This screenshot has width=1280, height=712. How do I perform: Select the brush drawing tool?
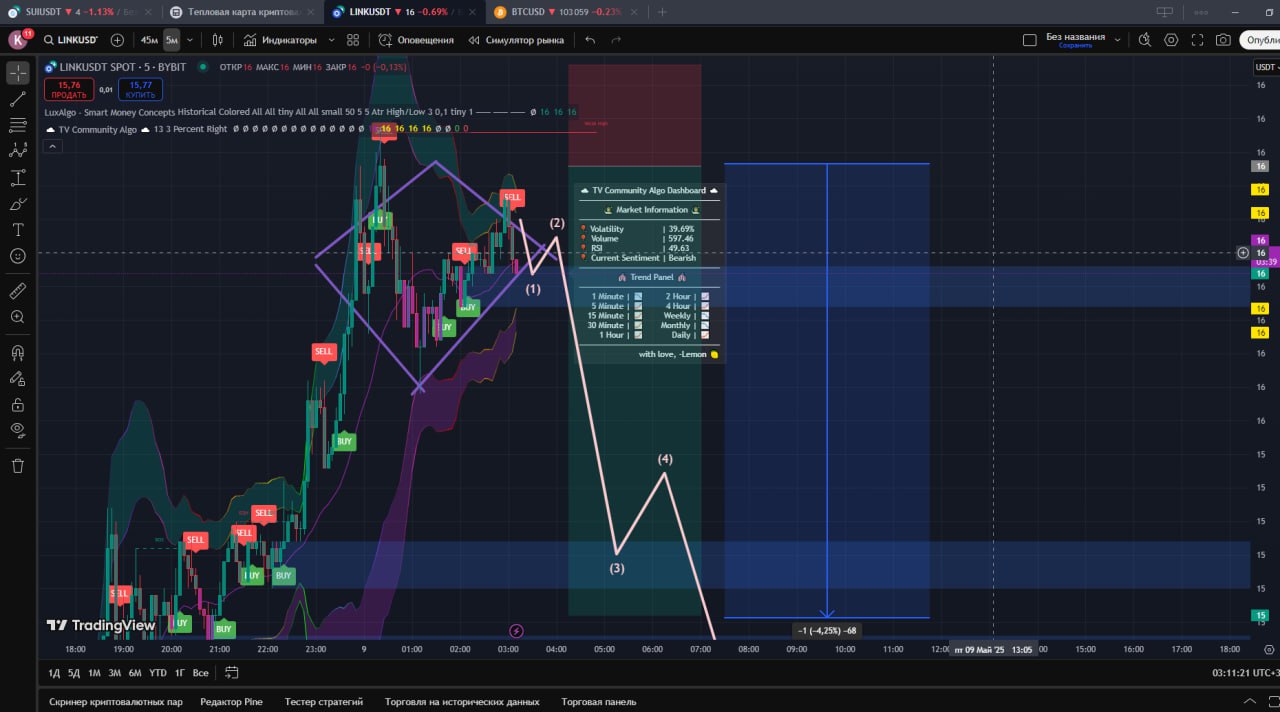coord(18,204)
